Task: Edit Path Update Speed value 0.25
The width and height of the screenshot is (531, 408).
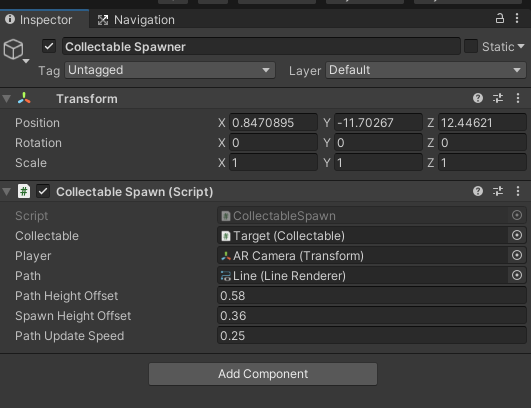Action: (371, 336)
